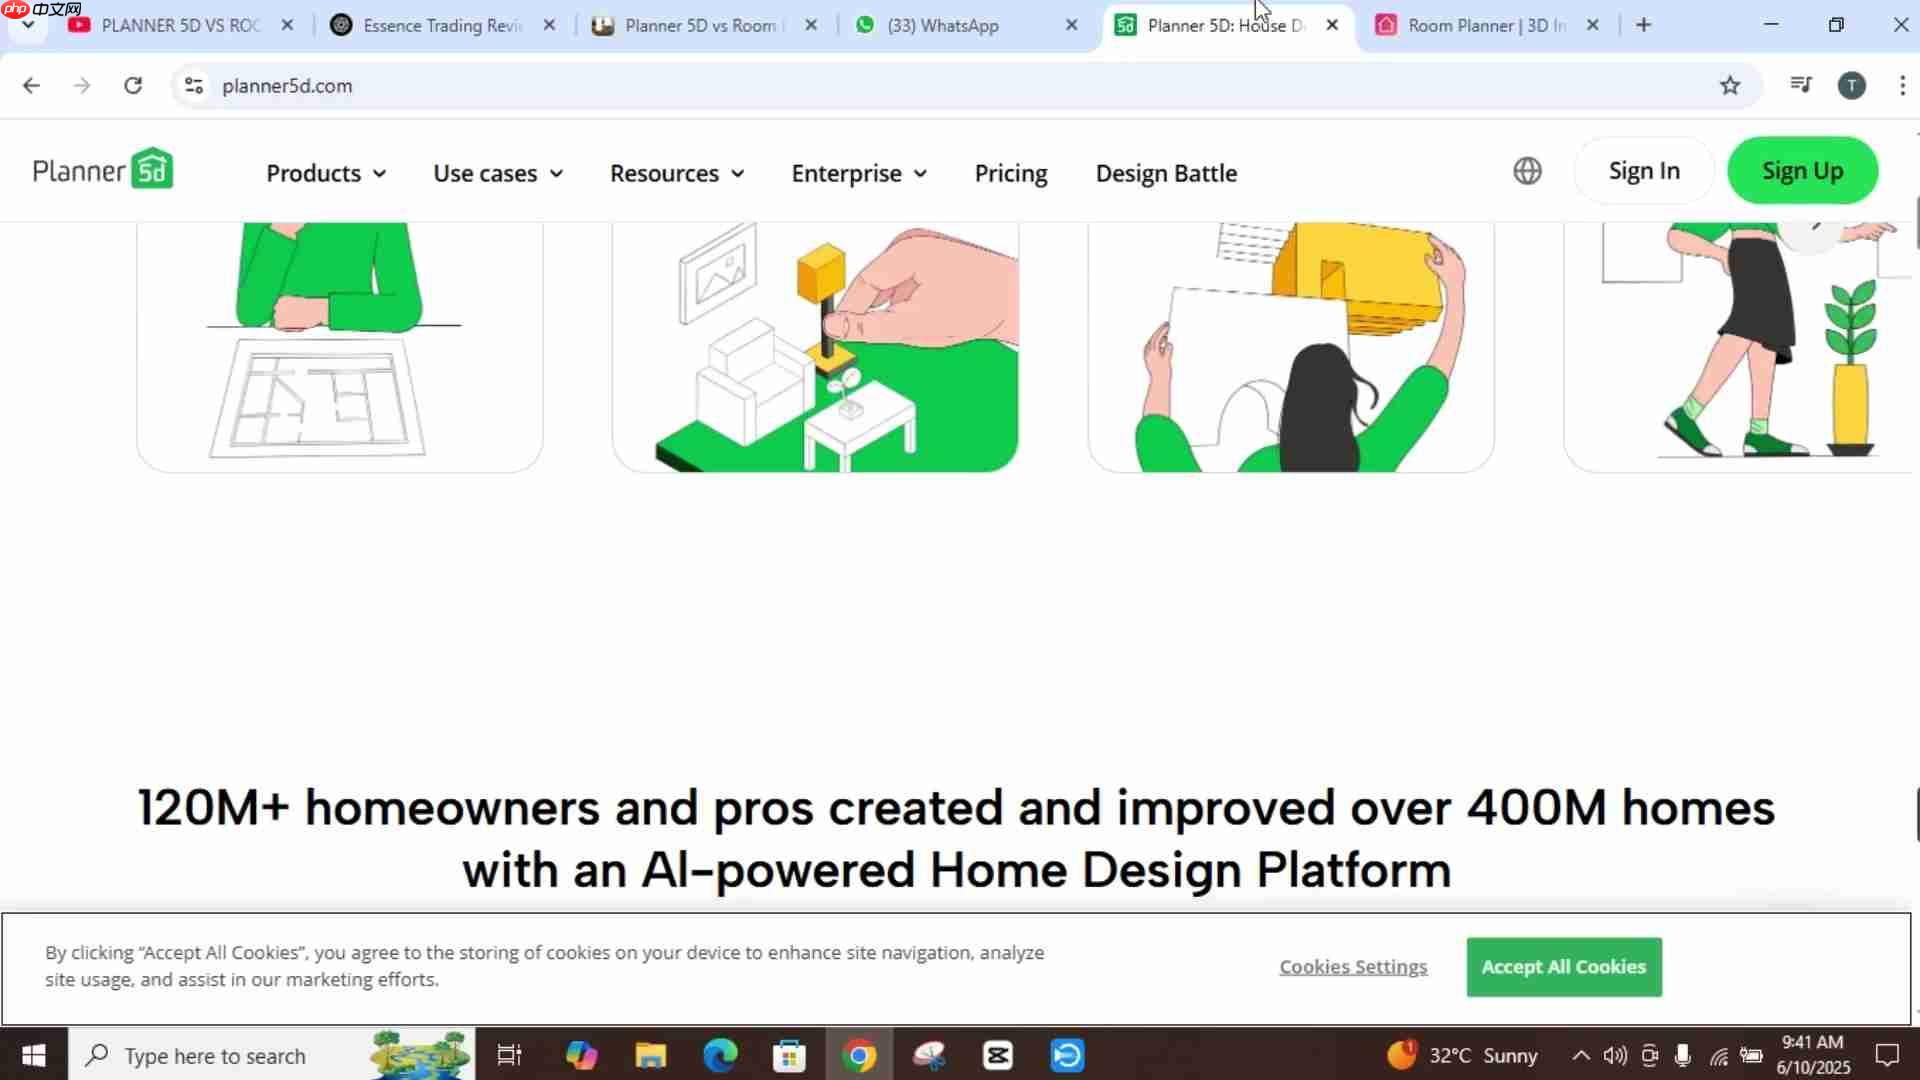This screenshot has height=1080, width=1920.
Task: Open Chrome profile avatar T
Action: (1852, 86)
